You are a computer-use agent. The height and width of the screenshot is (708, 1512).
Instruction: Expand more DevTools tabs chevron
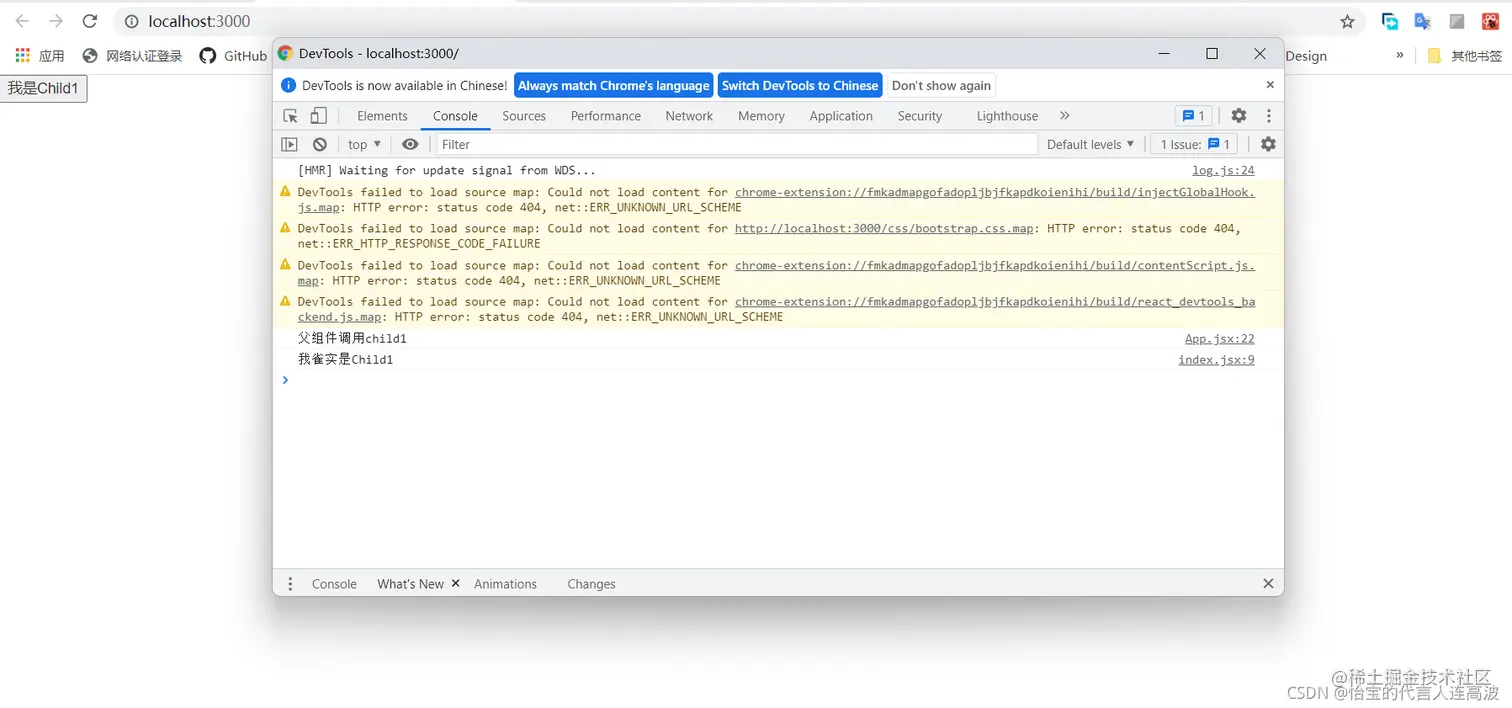[1064, 116]
